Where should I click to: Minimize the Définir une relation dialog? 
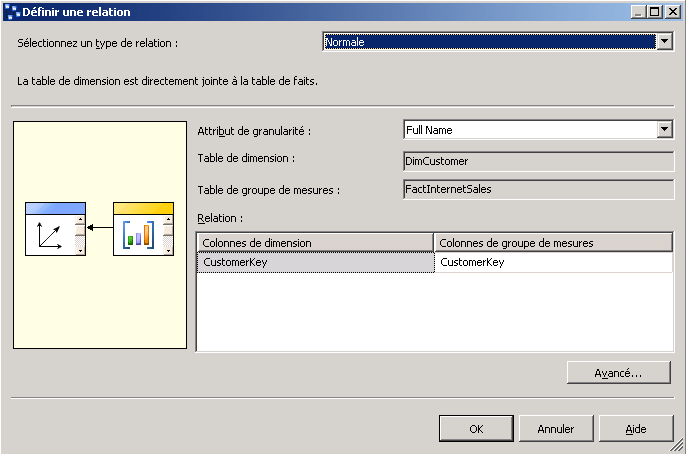tap(639, 11)
